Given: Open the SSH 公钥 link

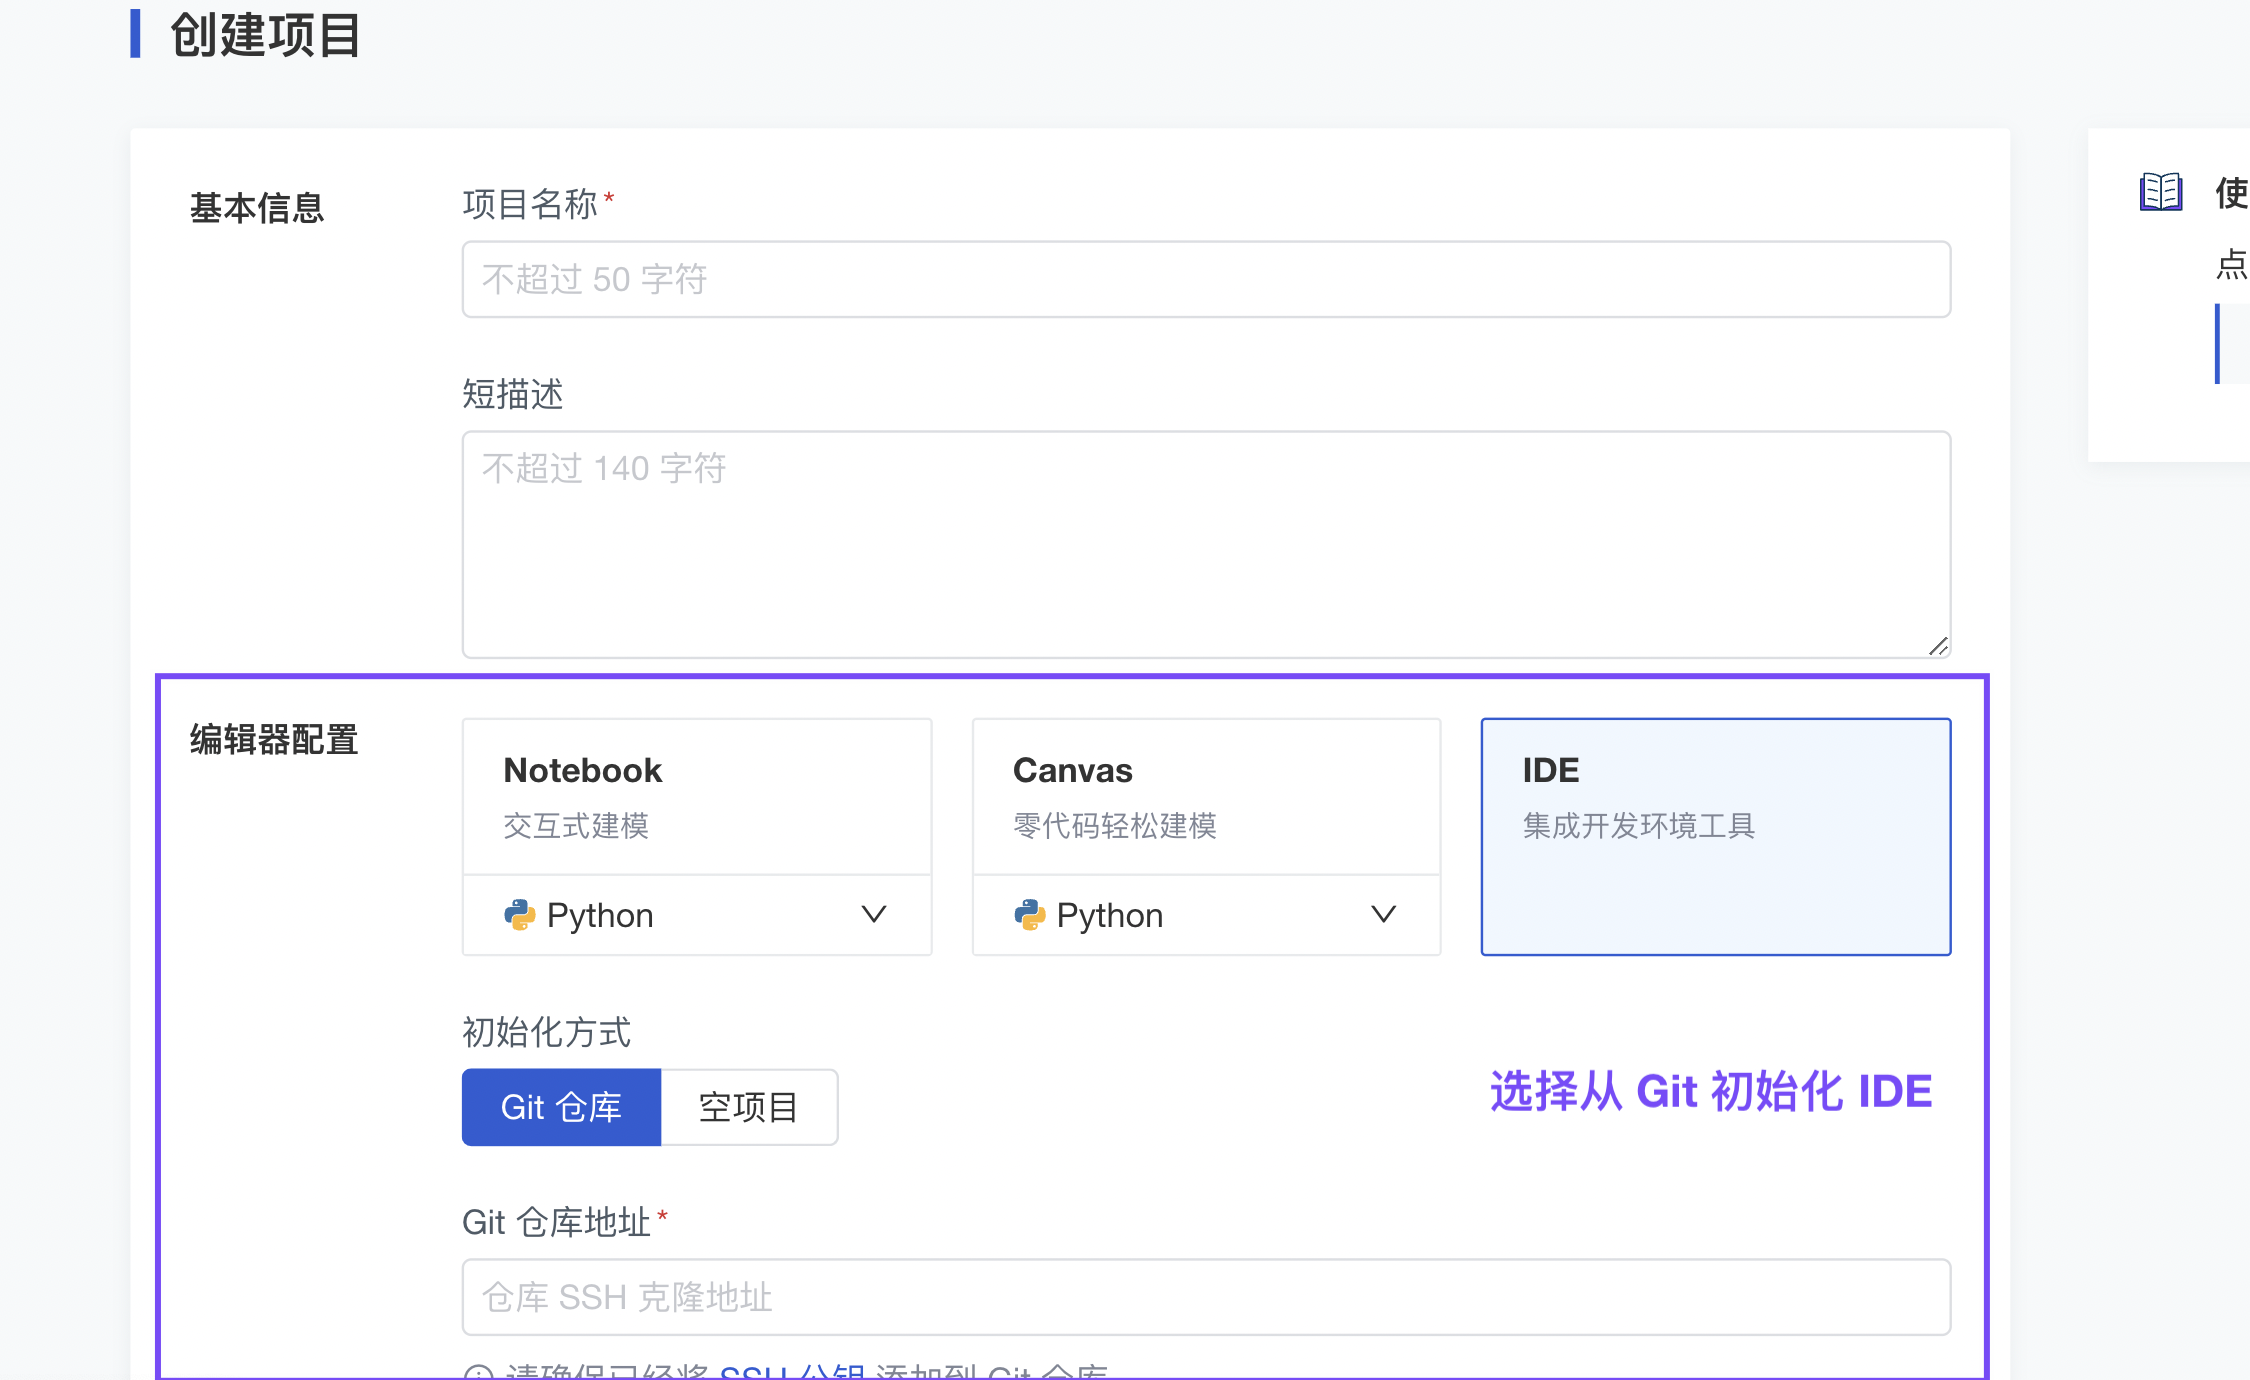Looking at the screenshot, I should click(792, 1371).
